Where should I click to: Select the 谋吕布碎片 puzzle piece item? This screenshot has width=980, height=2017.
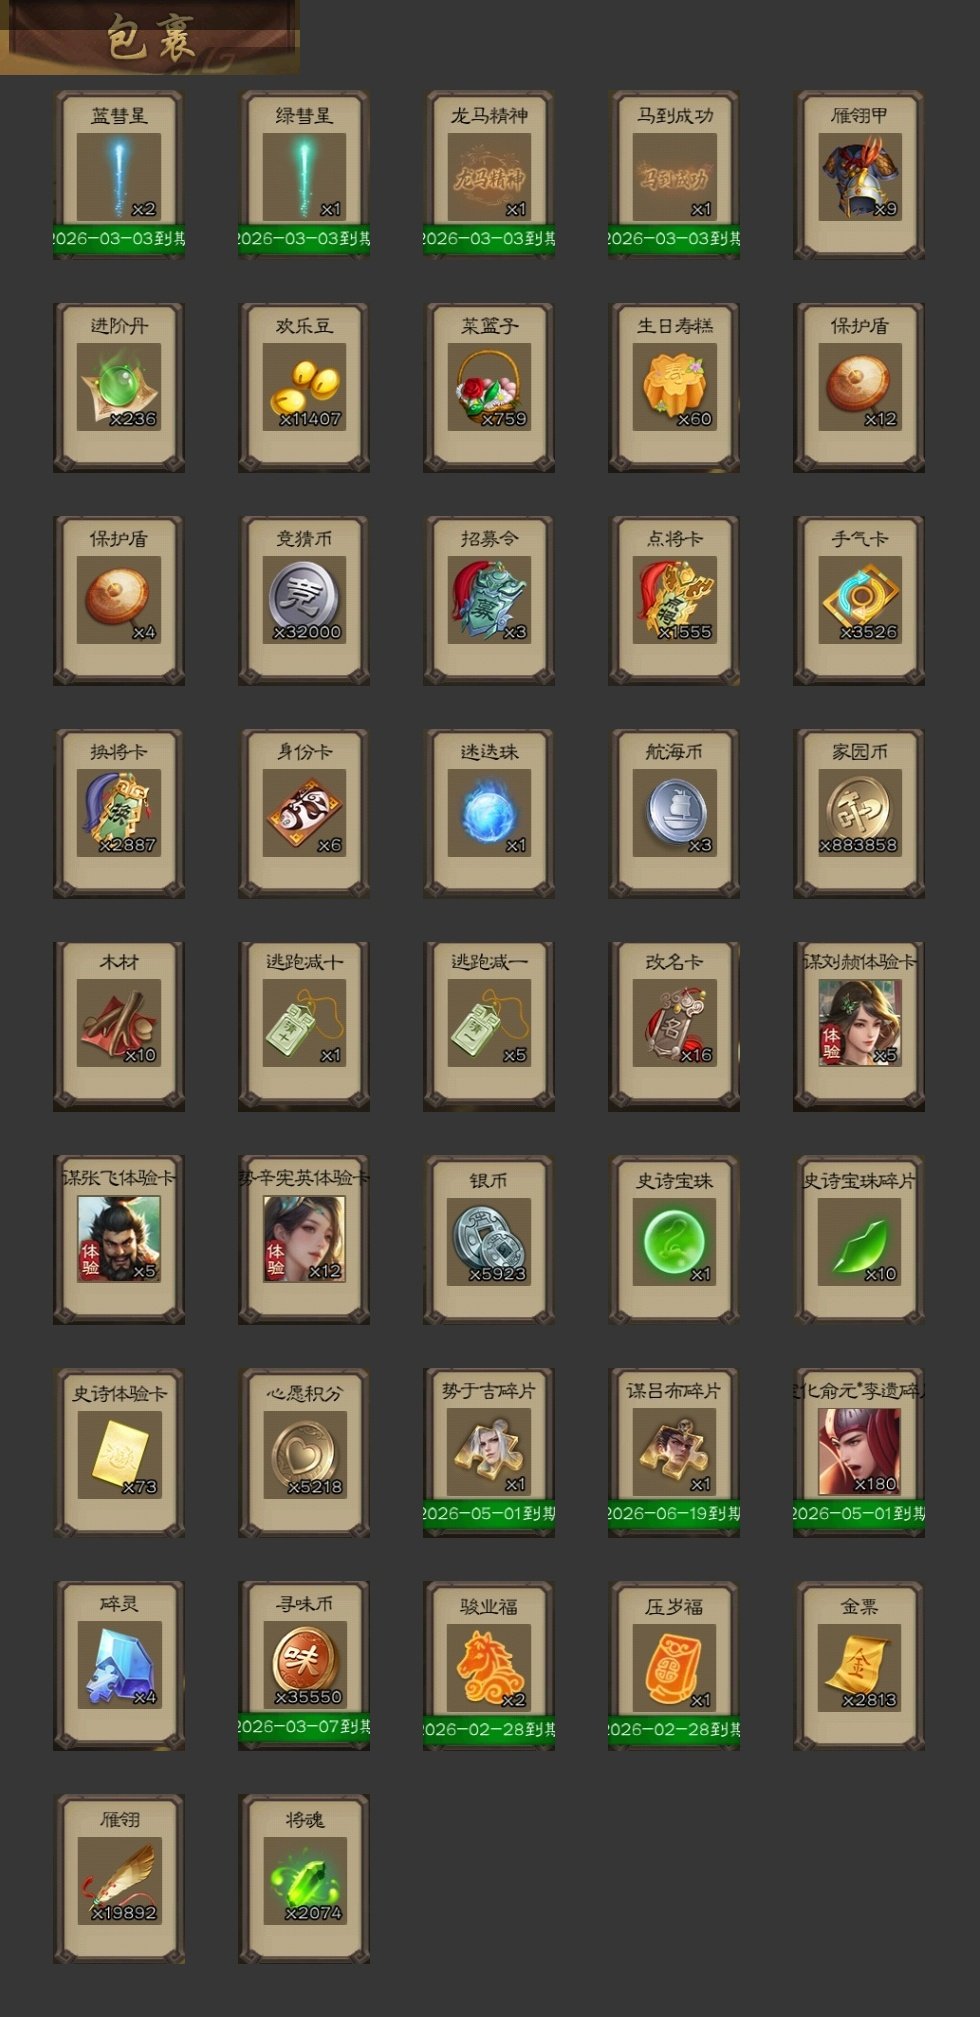tap(674, 1453)
